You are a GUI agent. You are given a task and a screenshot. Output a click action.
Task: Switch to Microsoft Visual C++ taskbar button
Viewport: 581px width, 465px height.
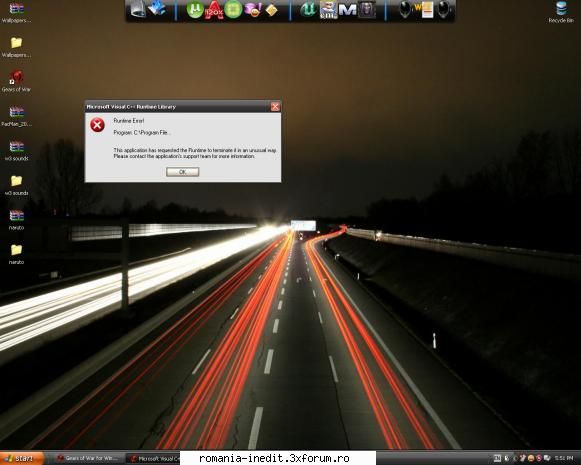154,459
